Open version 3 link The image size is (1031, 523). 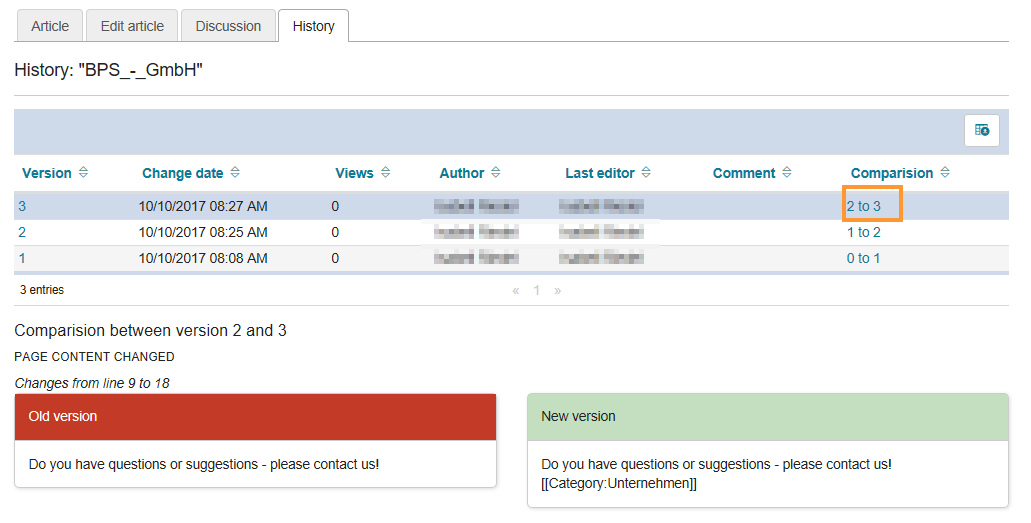click(x=22, y=206)
